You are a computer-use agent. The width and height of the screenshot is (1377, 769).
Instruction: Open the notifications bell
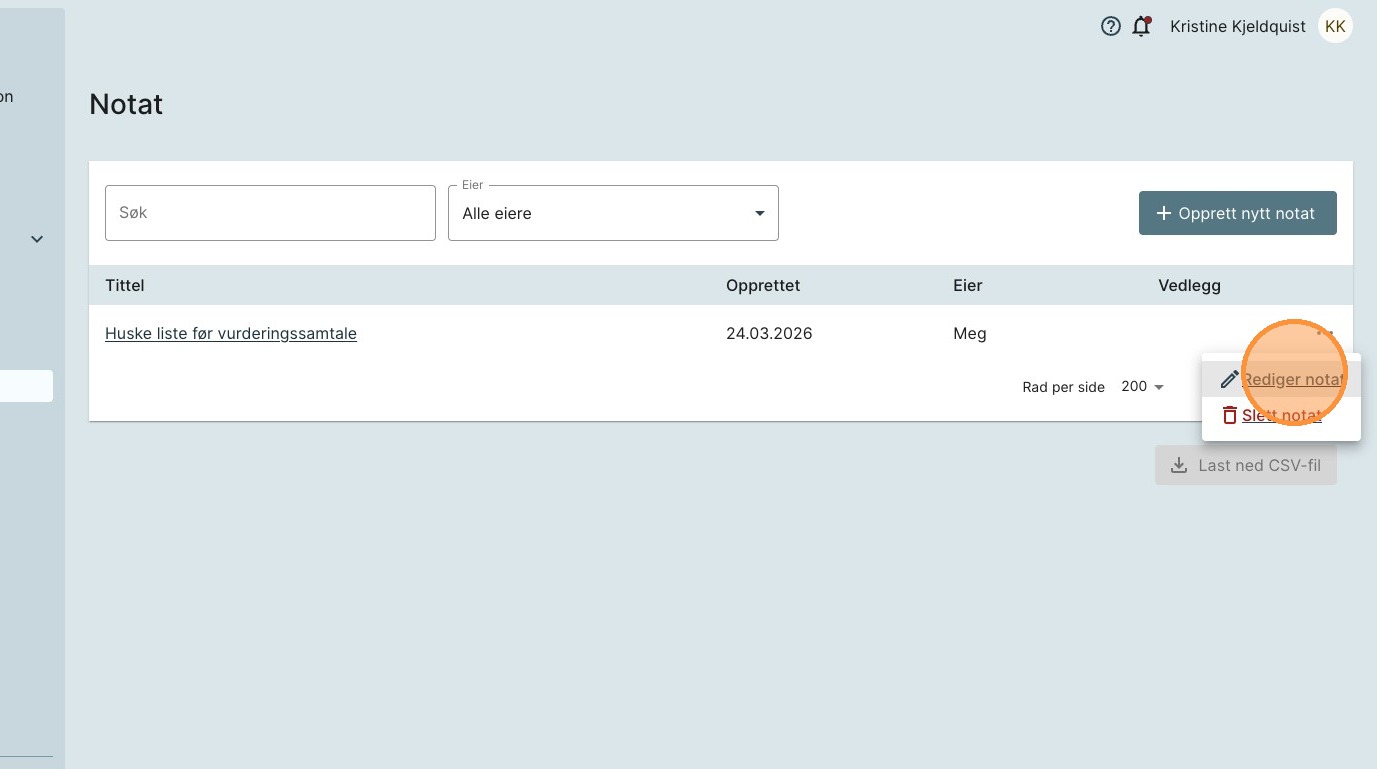[x=1141, y=27]
